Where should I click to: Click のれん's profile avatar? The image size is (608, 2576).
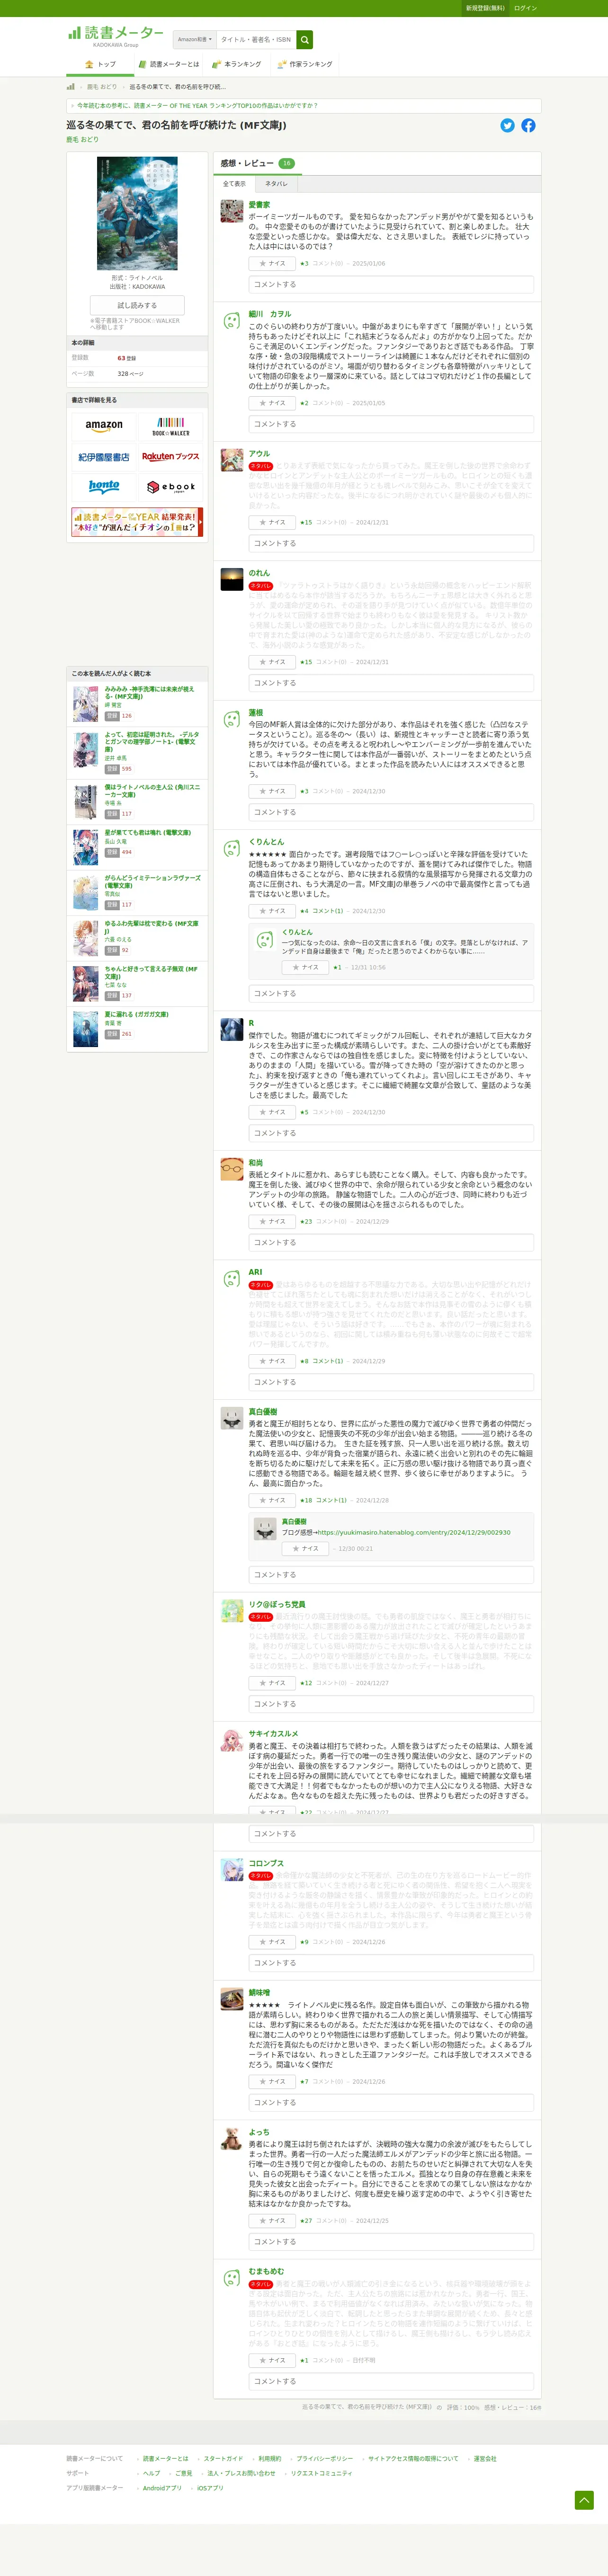pyautogui.click(x=232, y=580)
